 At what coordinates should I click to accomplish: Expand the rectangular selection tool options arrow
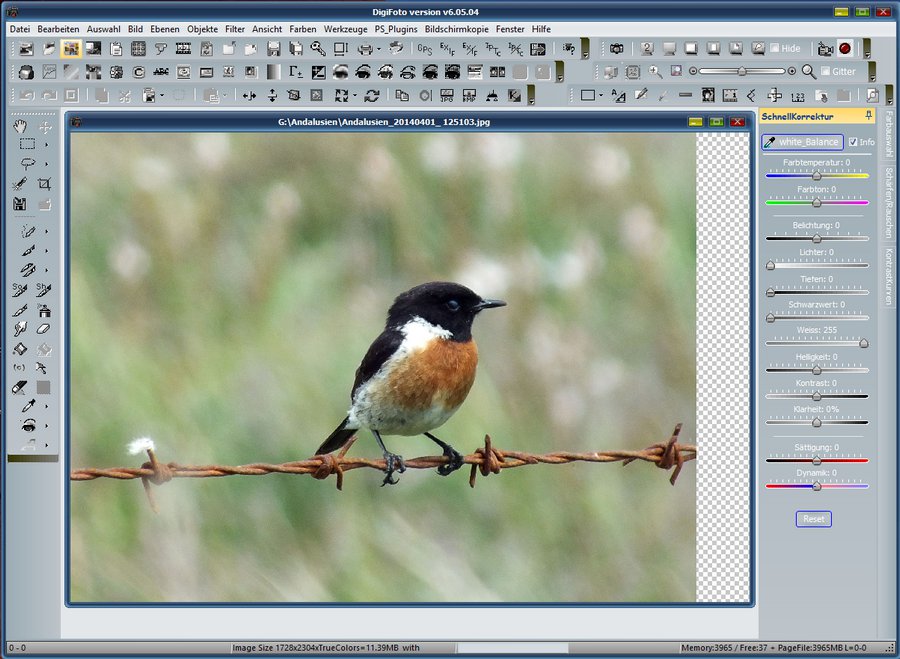pos(46,144)
